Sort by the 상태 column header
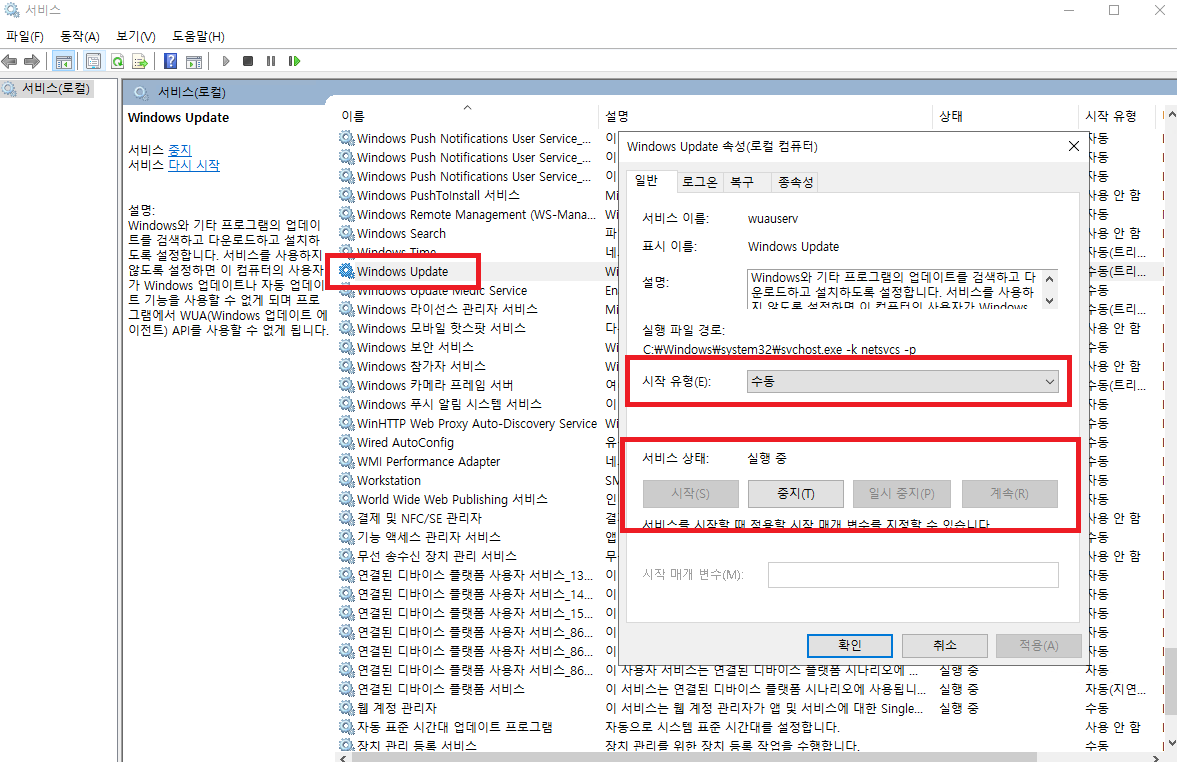 [1006, 116]
